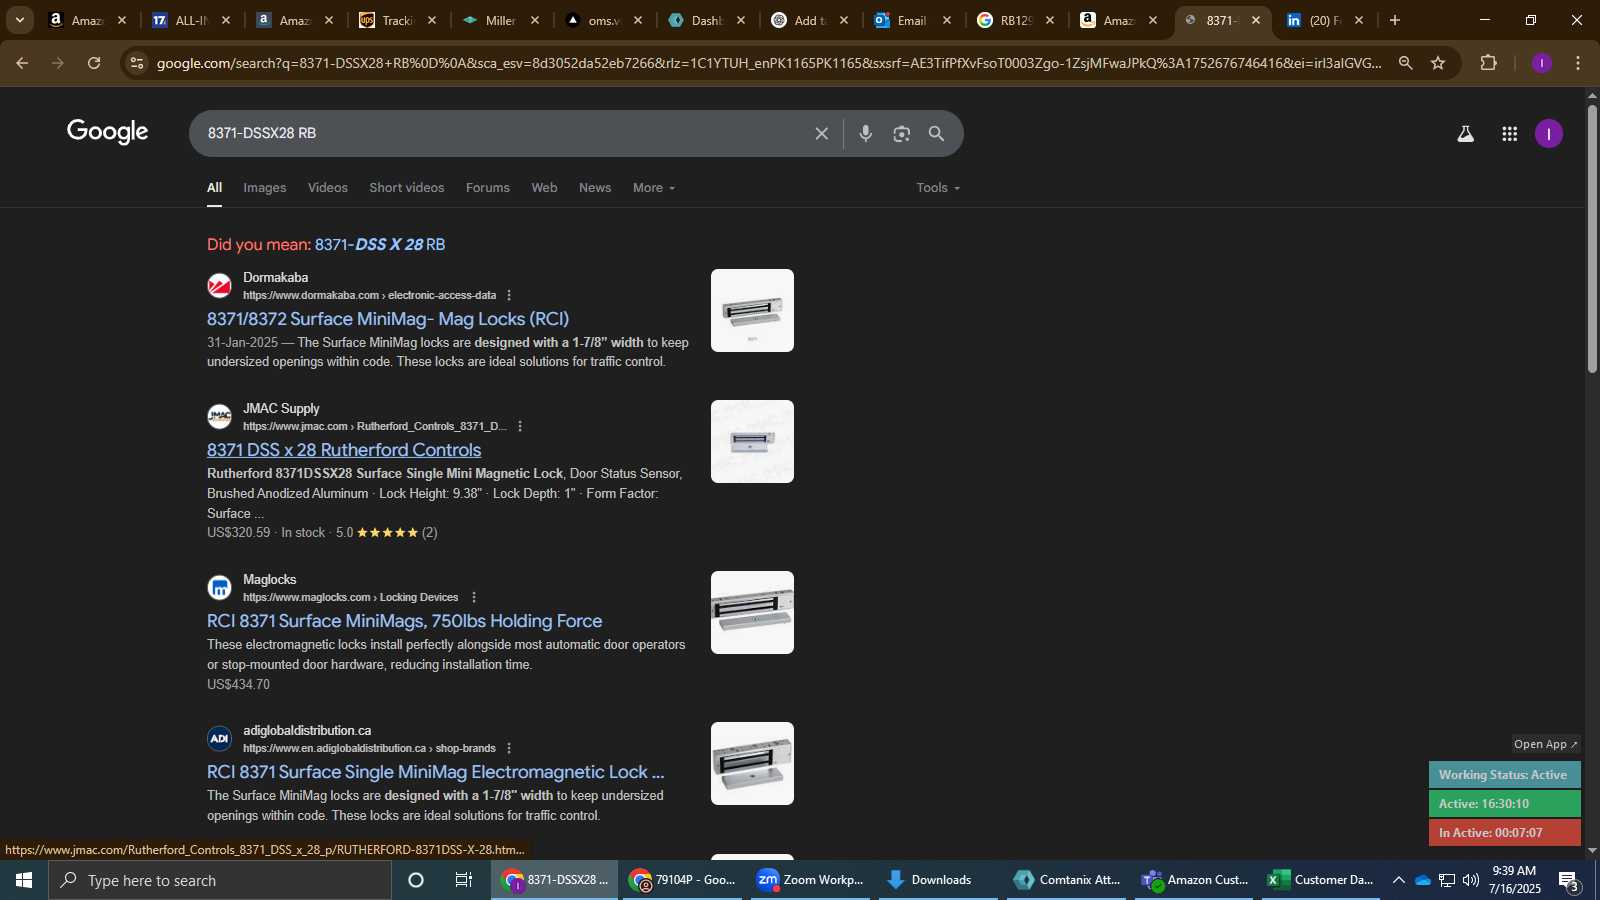Expand the More search filters dropdown
This screenshot has width=1600, height=900.
coord(654,188)
